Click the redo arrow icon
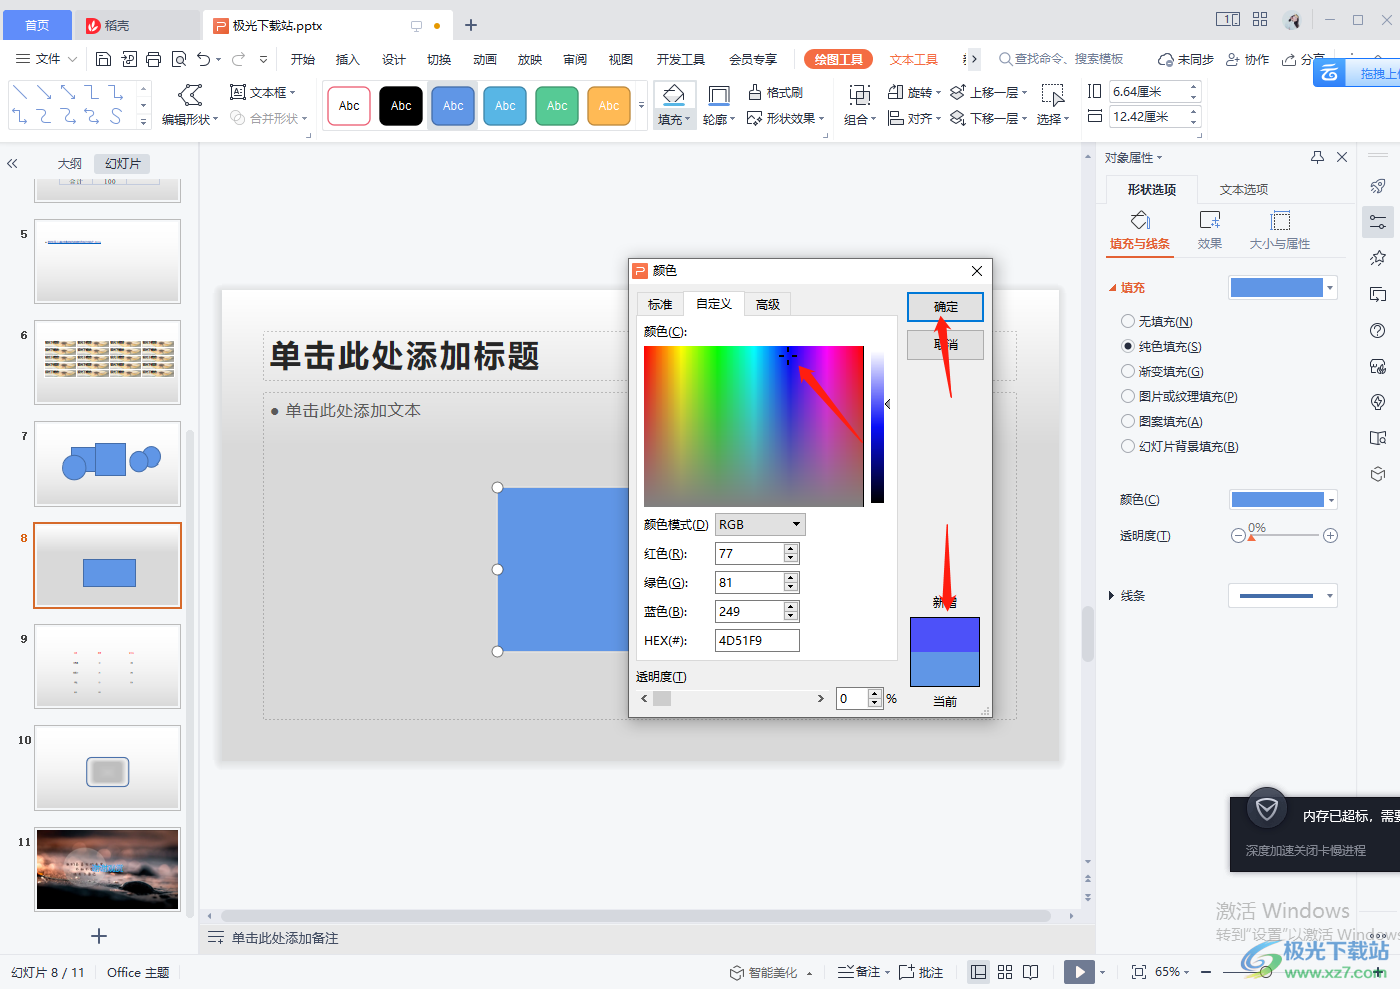Screen dimensions: 1400x989 [x=238, y=59]
